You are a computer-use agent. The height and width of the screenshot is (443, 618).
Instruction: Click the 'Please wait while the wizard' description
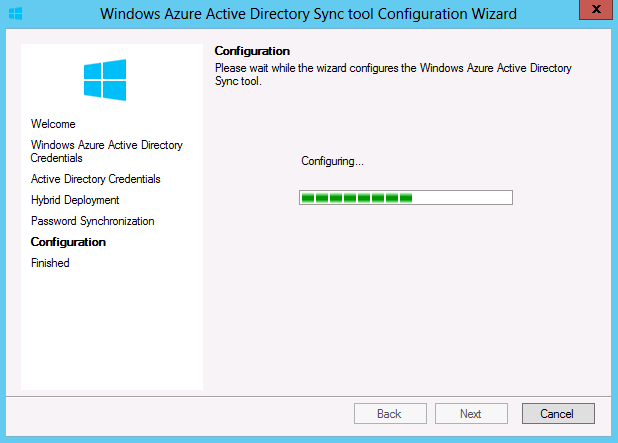tap(393, 74)
